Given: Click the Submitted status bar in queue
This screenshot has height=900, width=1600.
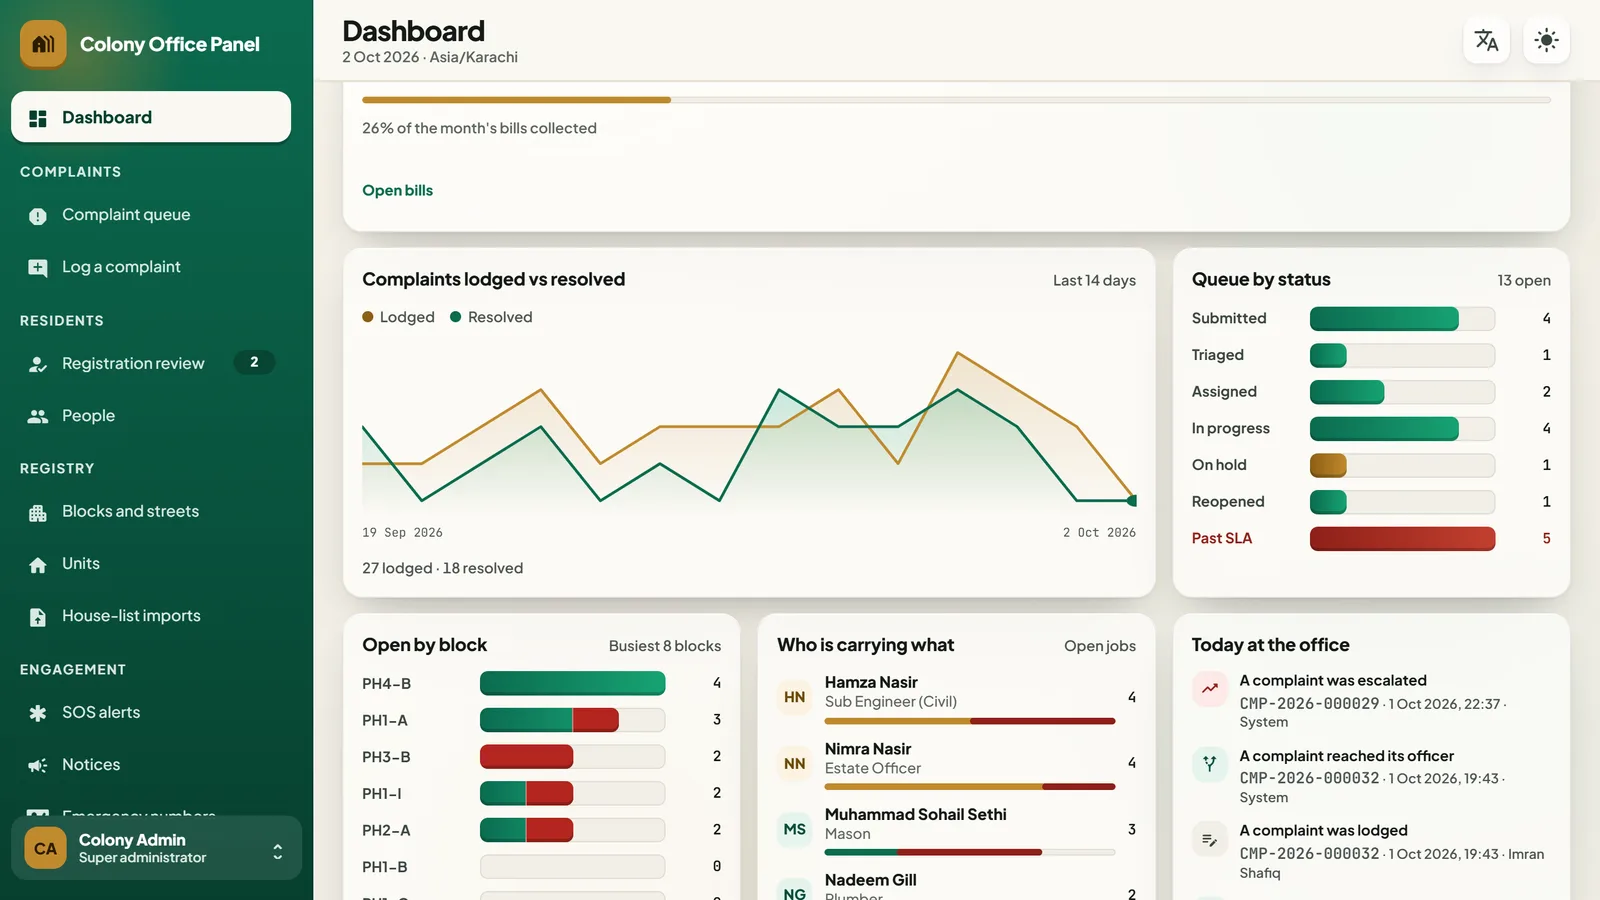Looking at the screenshot, I should point(1402,318).
